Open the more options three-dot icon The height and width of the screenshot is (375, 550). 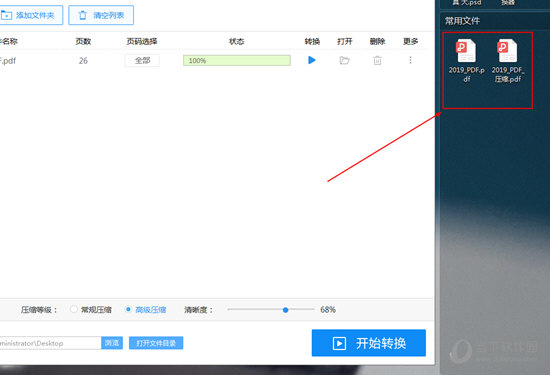410,60
